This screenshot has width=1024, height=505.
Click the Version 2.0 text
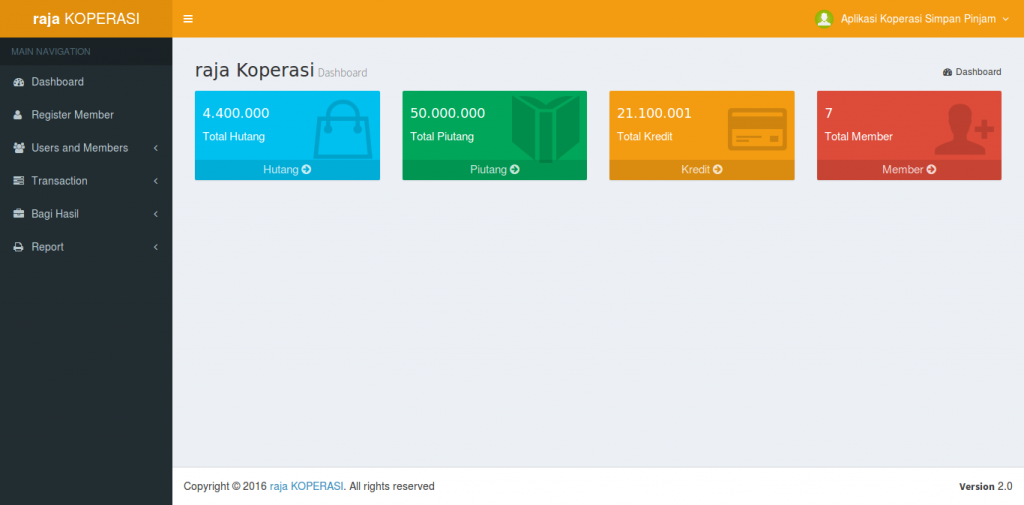[x=985, y=487]
